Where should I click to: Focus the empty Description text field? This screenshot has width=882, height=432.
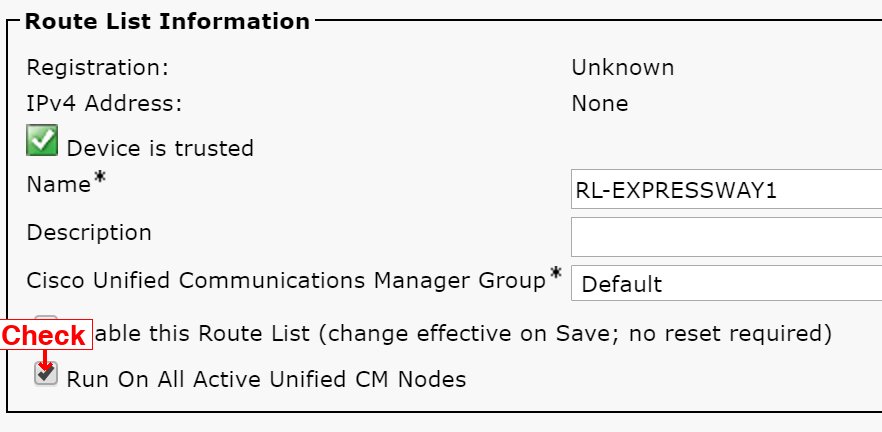coord(726,237)
